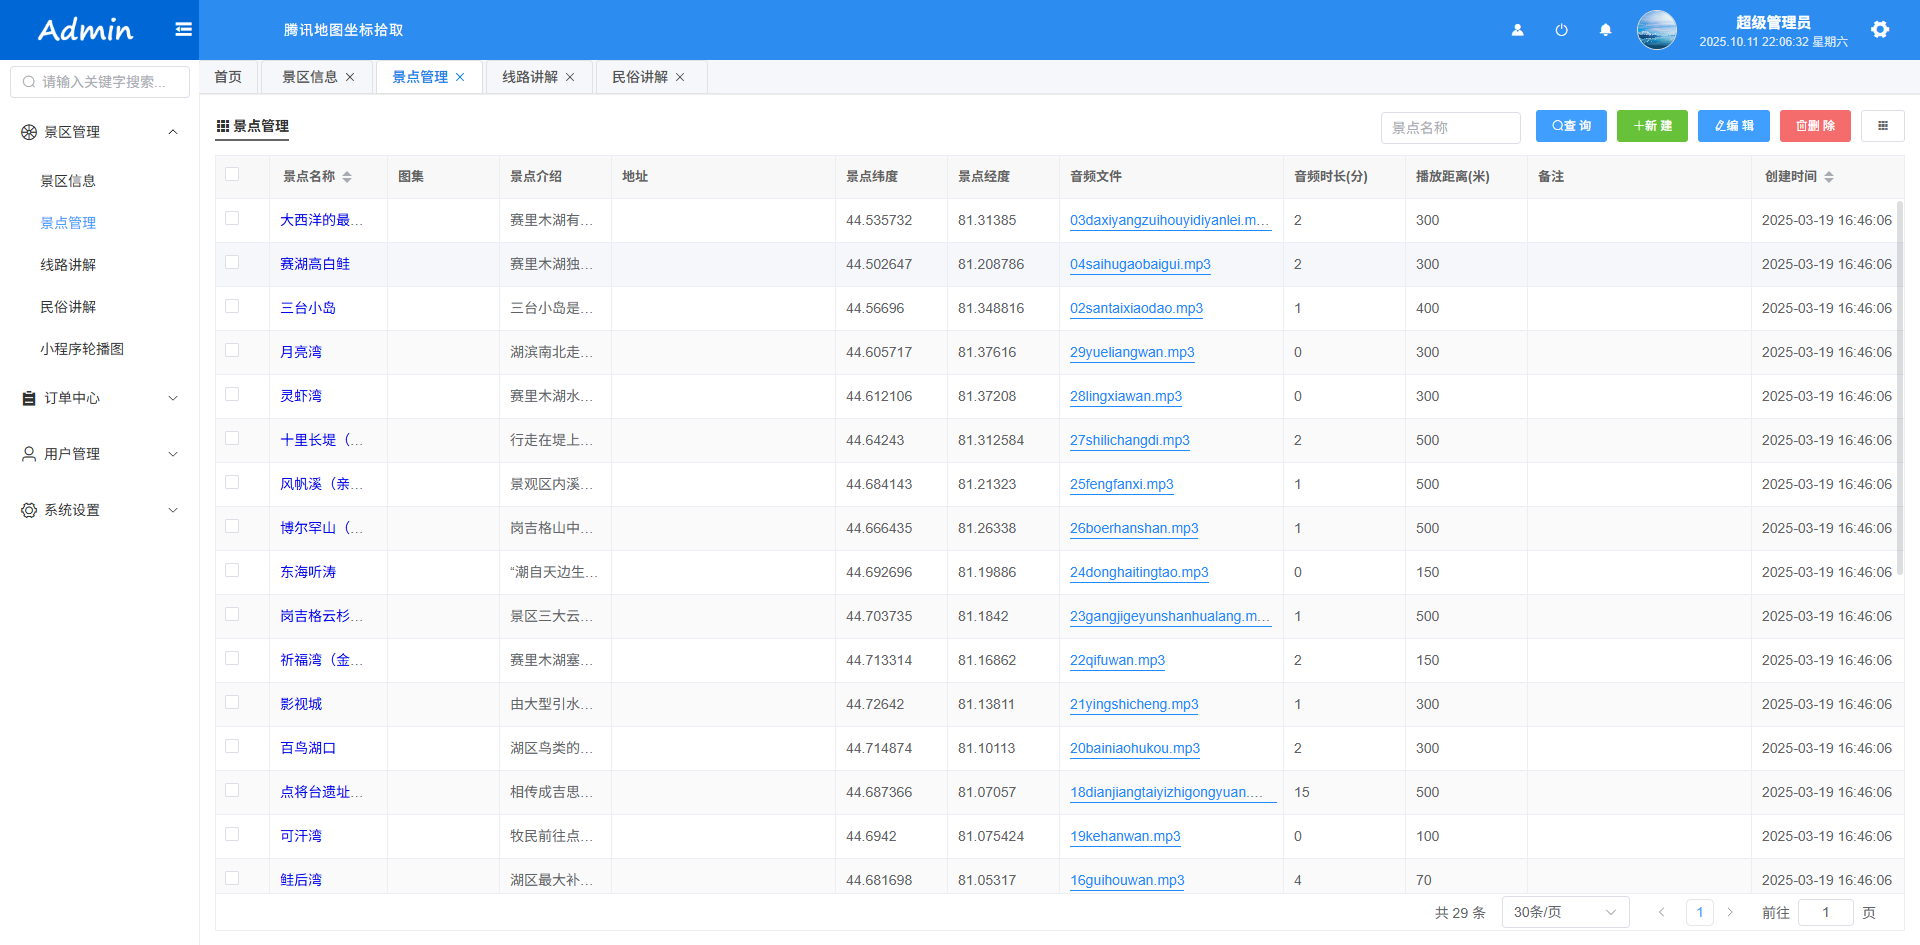Open the column display grid icon button

pos(1882,126)
